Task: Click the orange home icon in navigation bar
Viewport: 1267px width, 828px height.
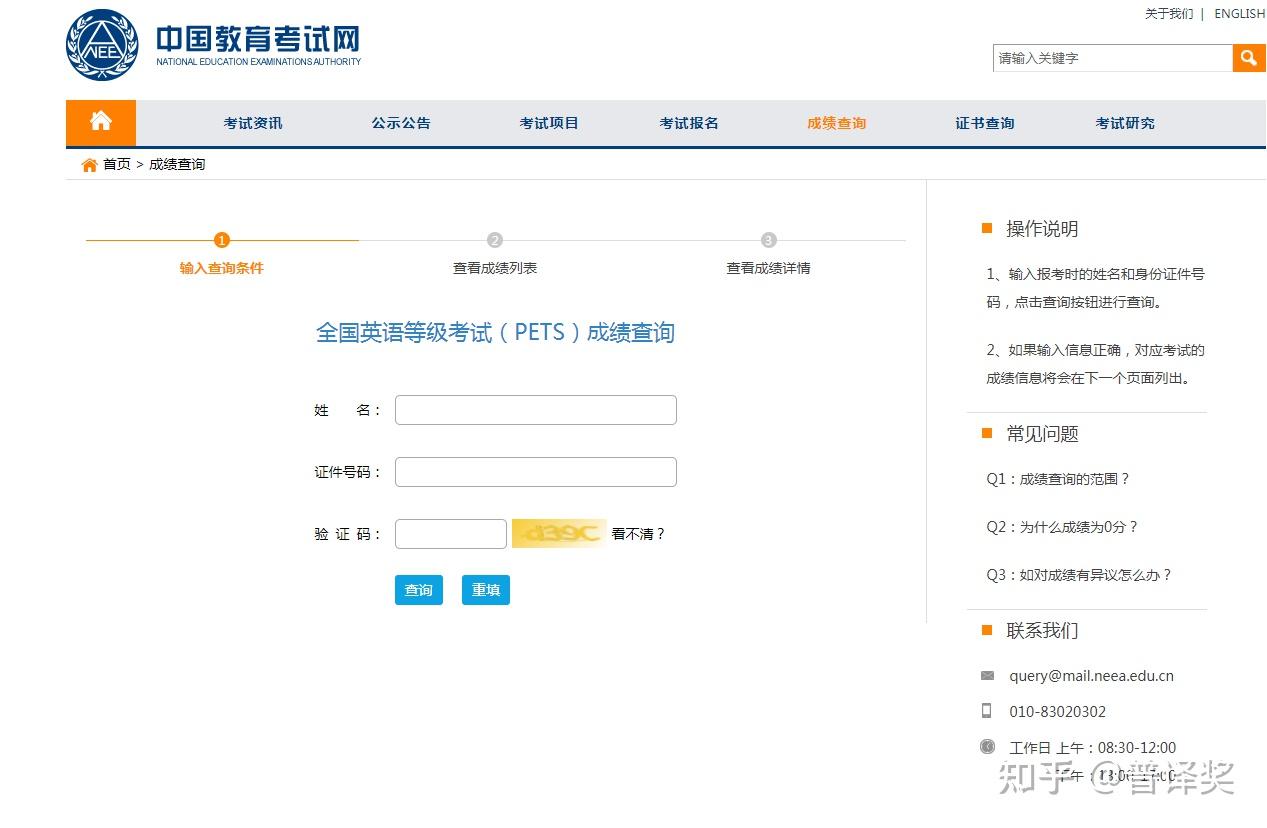Action: coord(101,122)
